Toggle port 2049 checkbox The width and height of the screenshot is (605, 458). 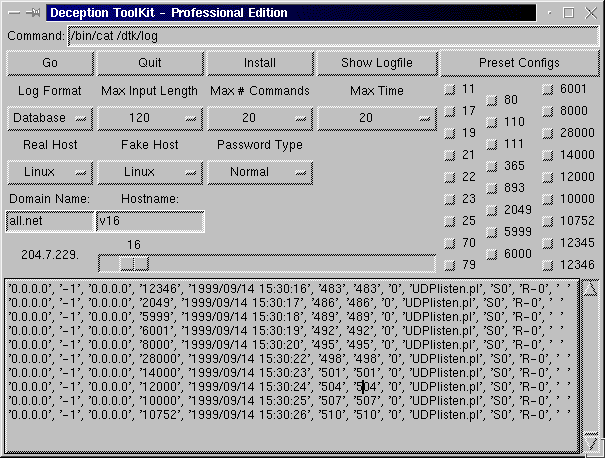492,210
